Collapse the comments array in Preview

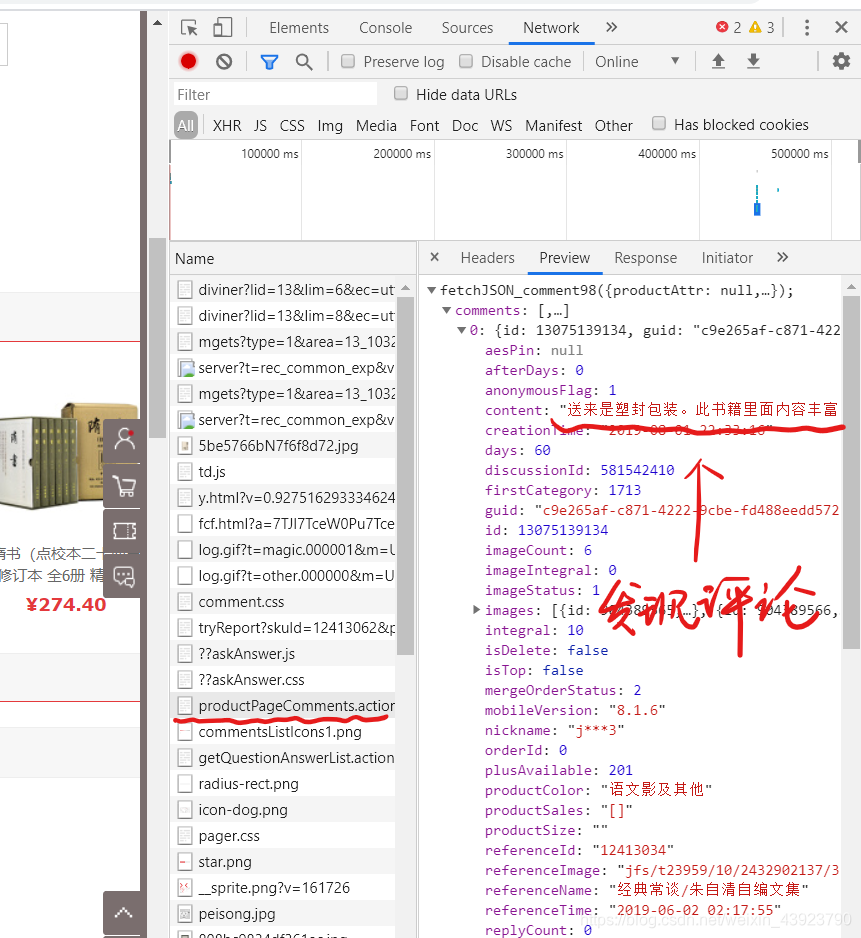pyautogui.click(x=447, y=310)
